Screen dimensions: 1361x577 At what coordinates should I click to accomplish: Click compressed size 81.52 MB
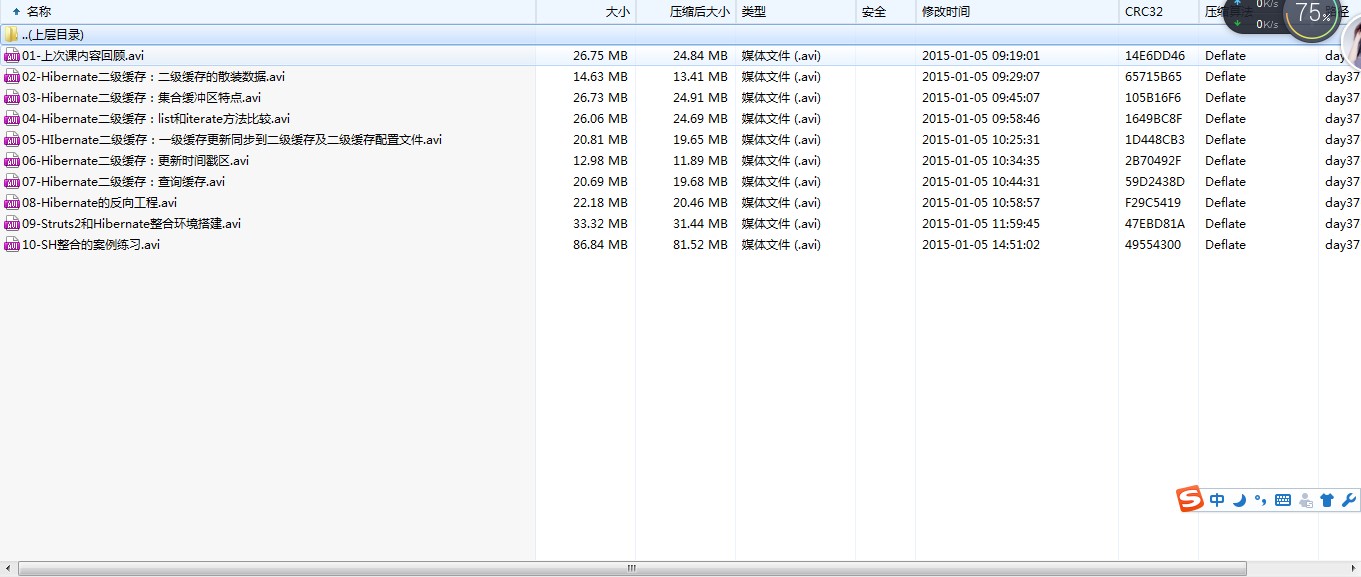coord(700,245)
